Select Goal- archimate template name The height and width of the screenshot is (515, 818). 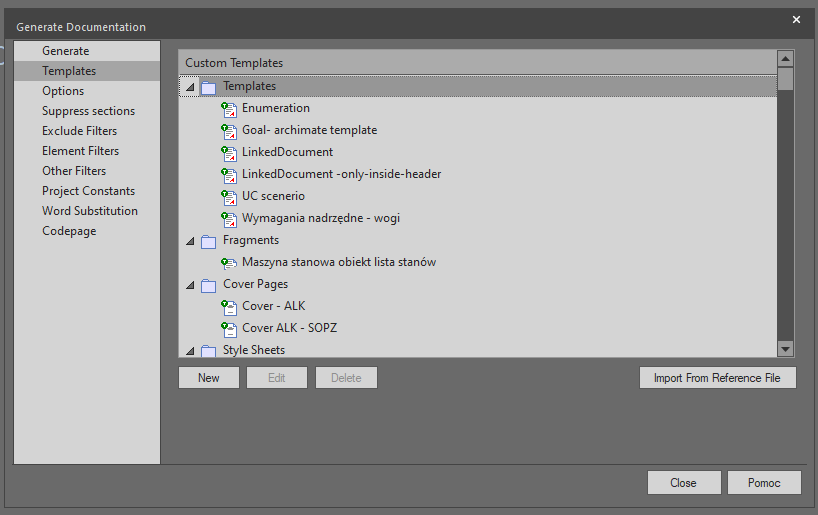point(309,130)
